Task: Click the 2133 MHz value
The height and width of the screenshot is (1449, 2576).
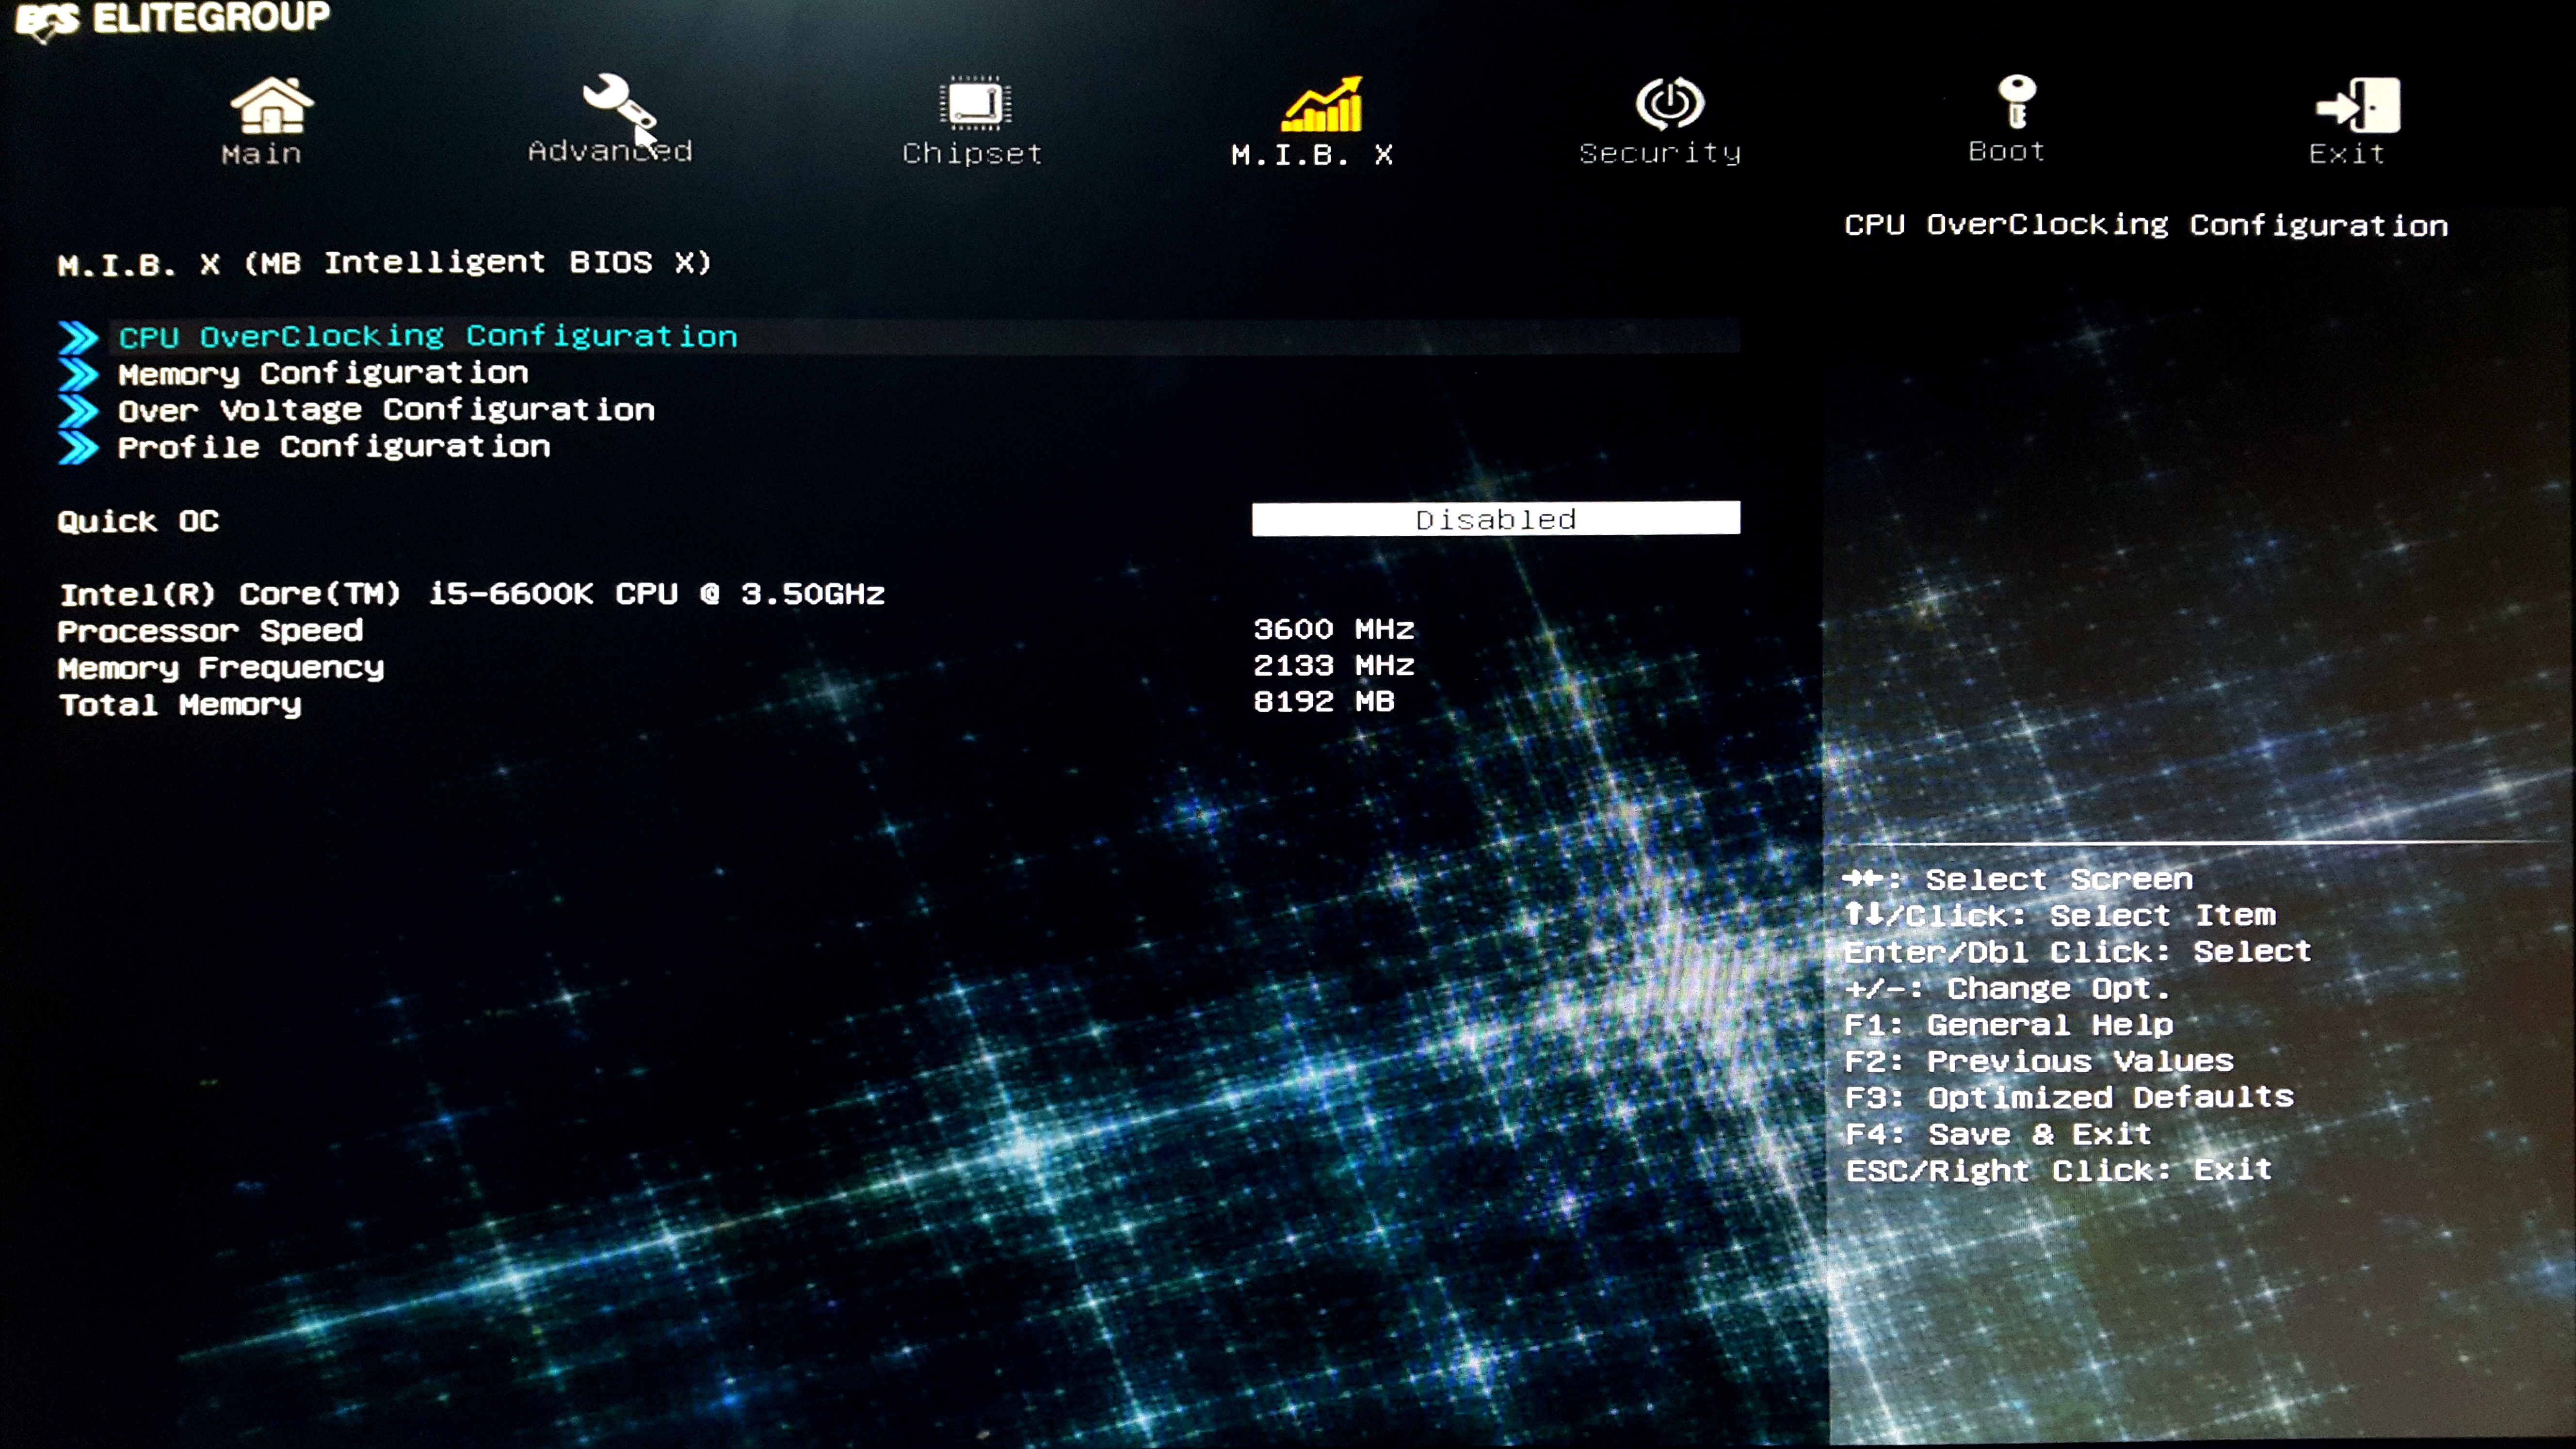Action: click(x=1334, y=666)
